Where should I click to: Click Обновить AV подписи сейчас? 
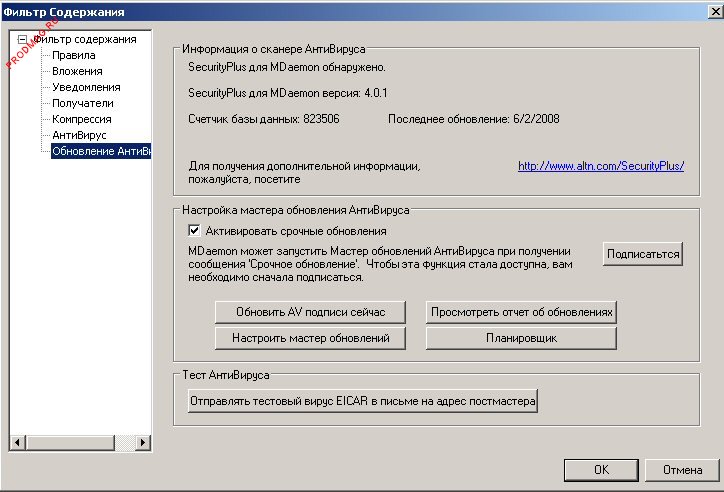pos(309,312)
